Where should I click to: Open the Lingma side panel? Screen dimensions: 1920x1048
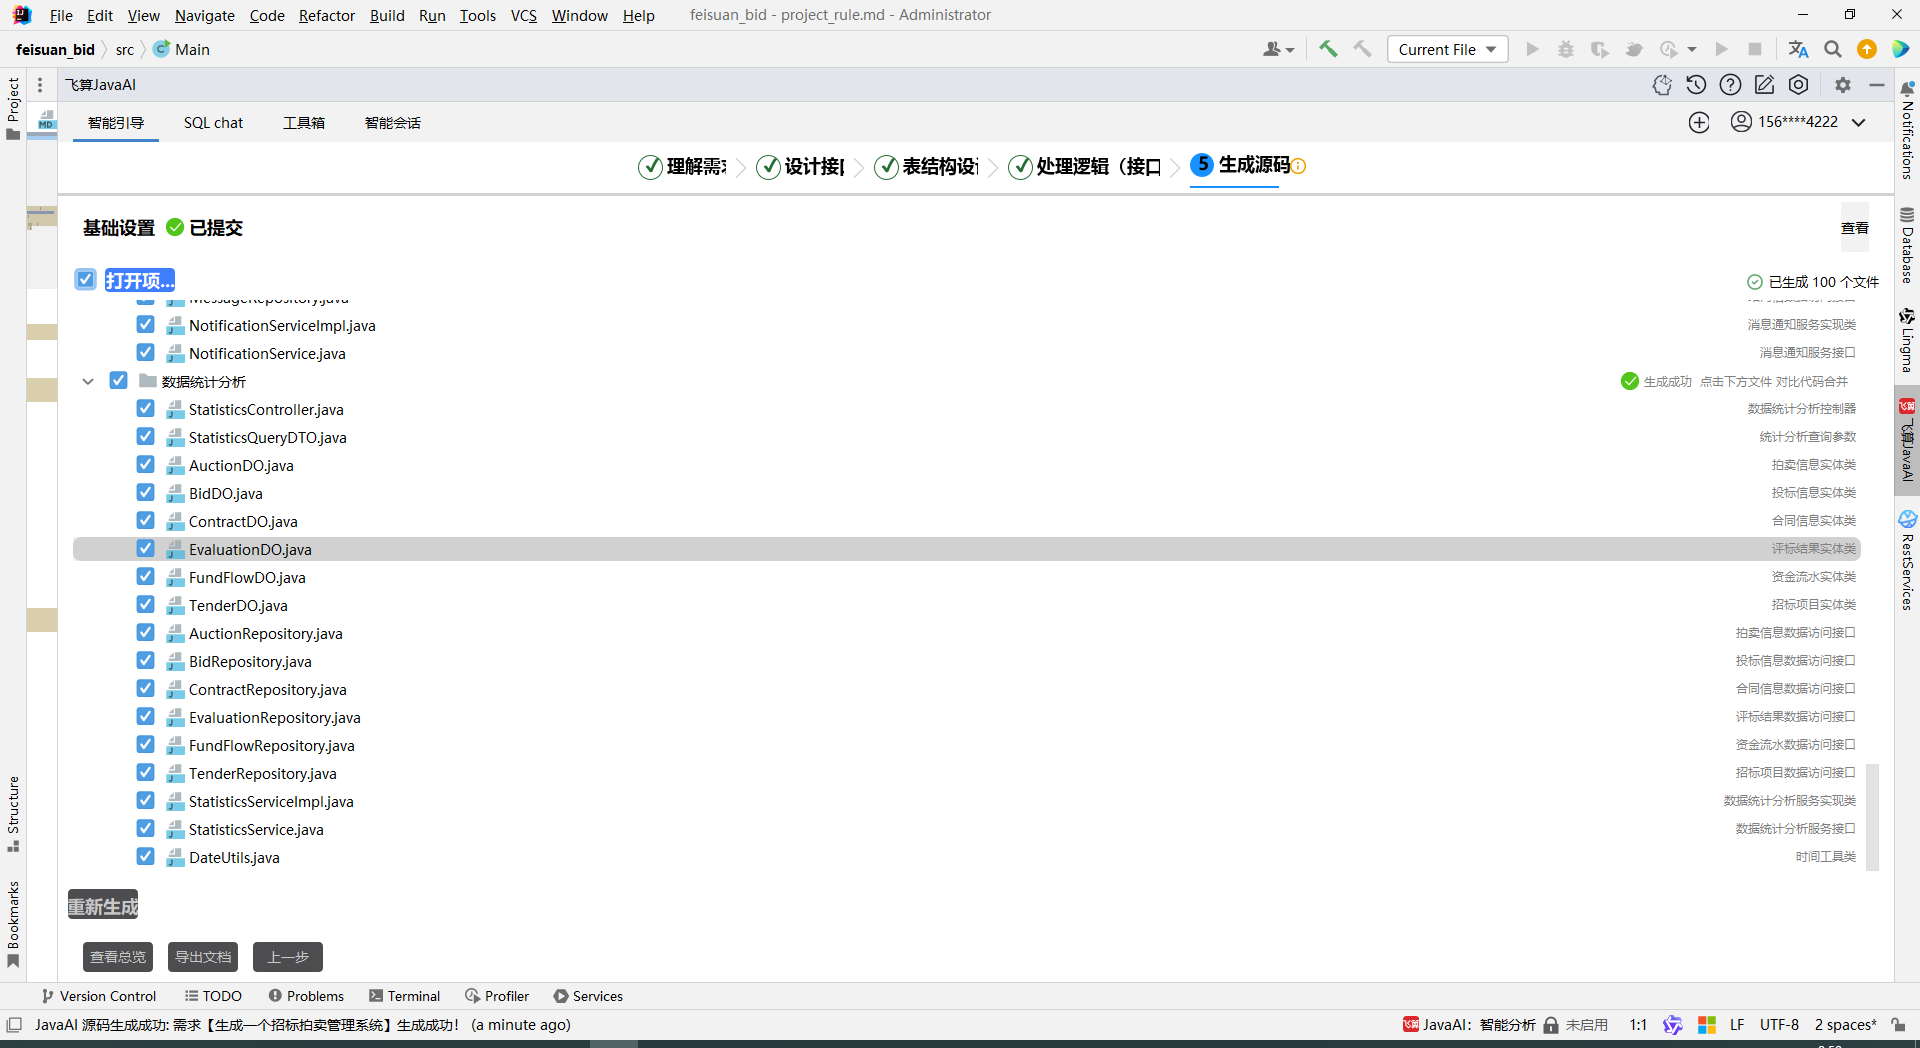click(1907, 340)
